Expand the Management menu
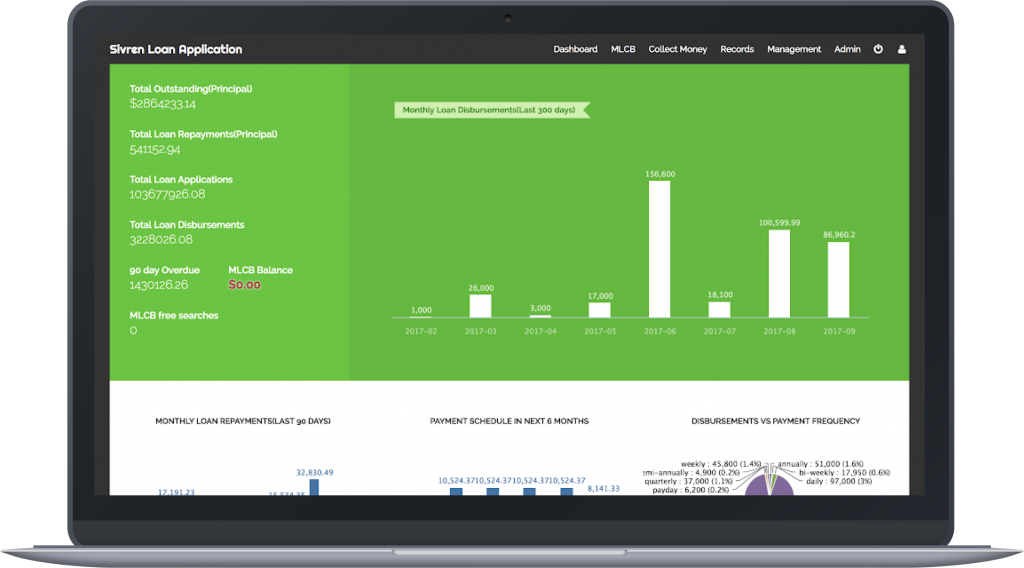The image size is (1024, 568). pos(794,49)
